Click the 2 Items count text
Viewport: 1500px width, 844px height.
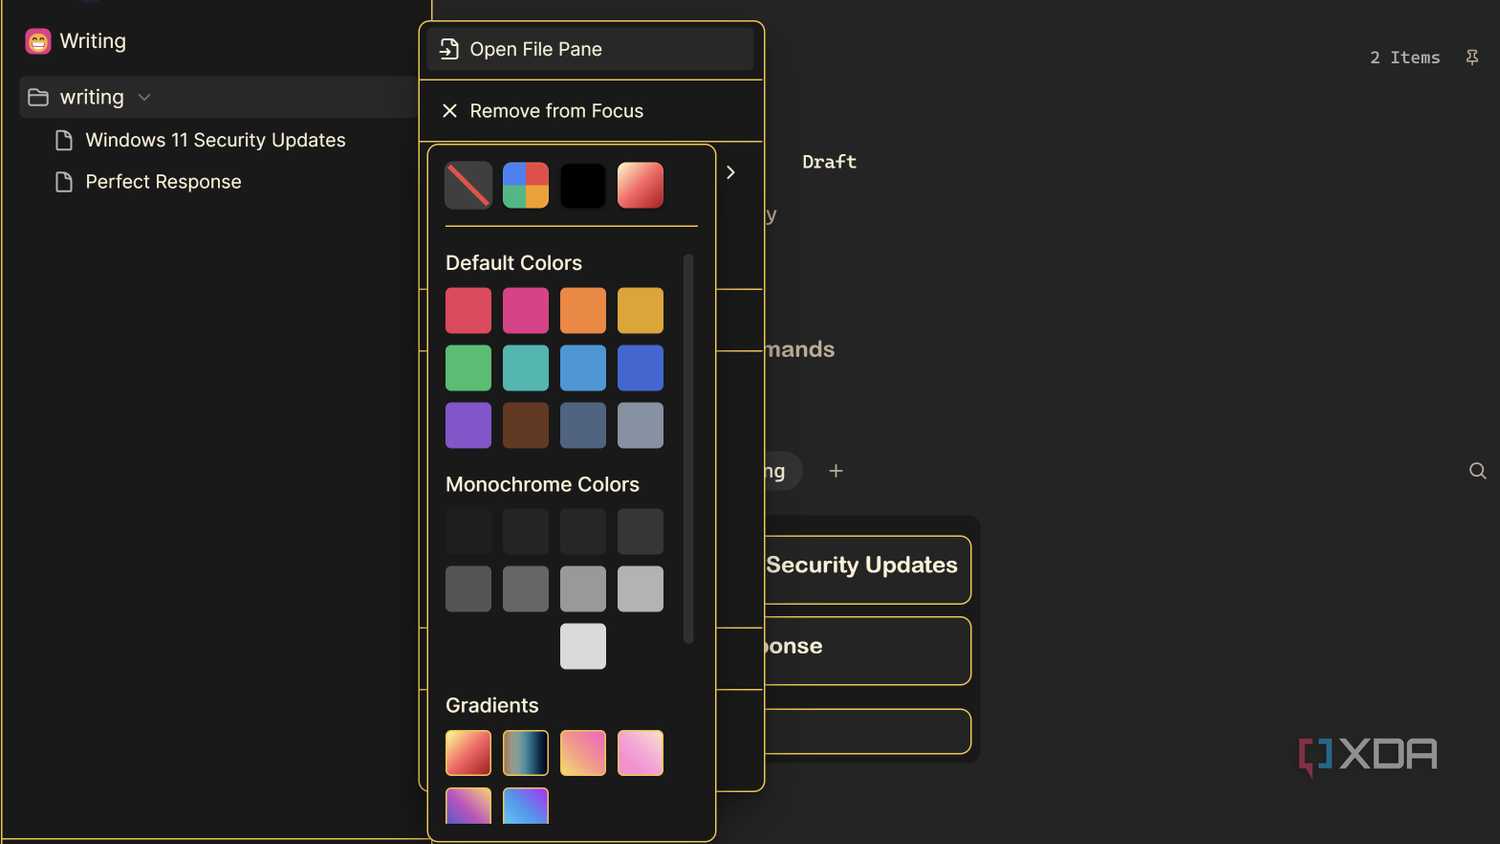(x=1405, y=58)
